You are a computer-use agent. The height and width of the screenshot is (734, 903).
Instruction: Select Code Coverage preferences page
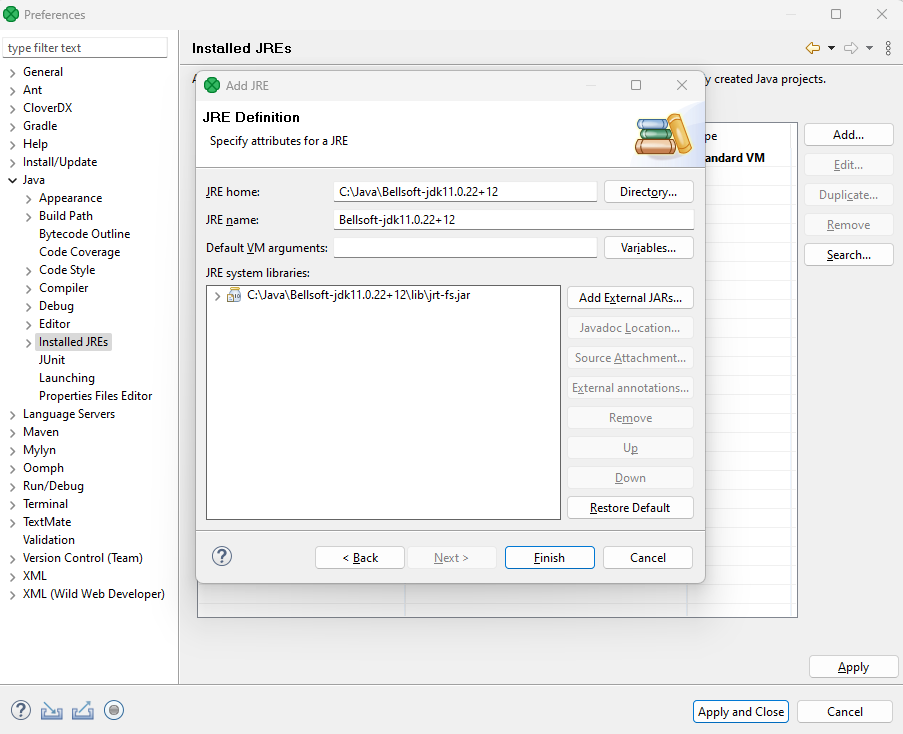79,252
